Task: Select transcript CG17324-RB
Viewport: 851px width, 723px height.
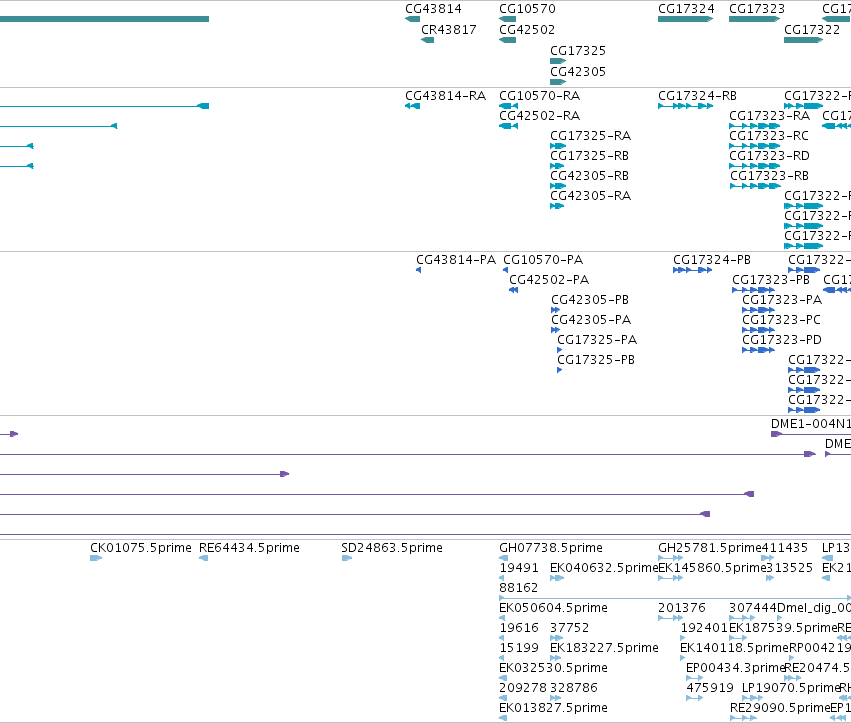Action: (x=697, y=96)
